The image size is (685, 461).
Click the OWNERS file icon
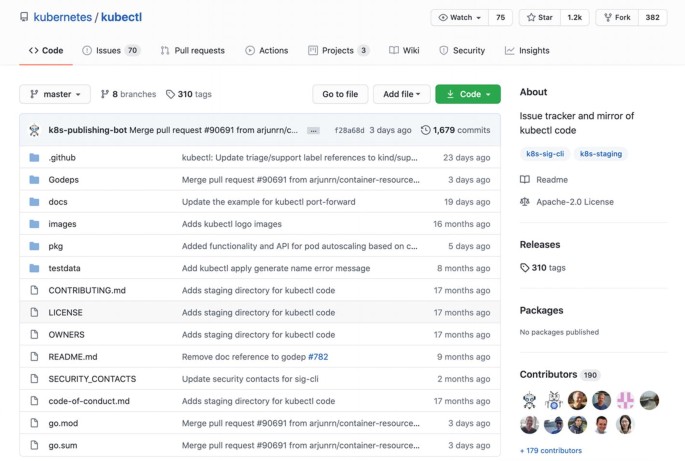pyautogui.click(x=34, y=335)
